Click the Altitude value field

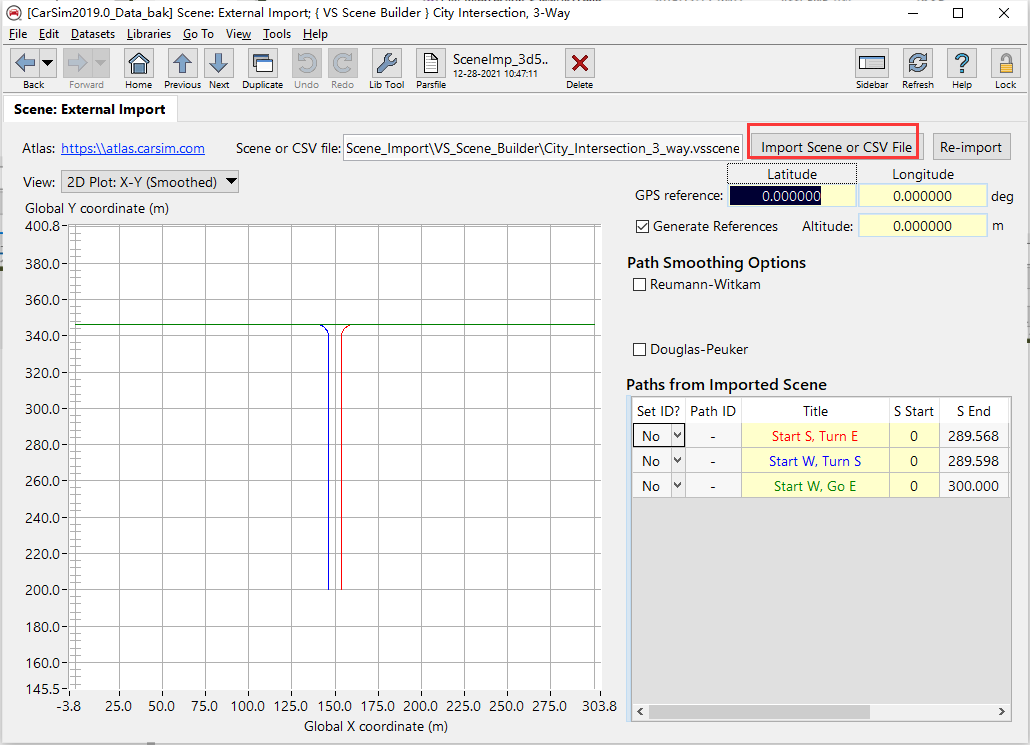tap(922, 226)
